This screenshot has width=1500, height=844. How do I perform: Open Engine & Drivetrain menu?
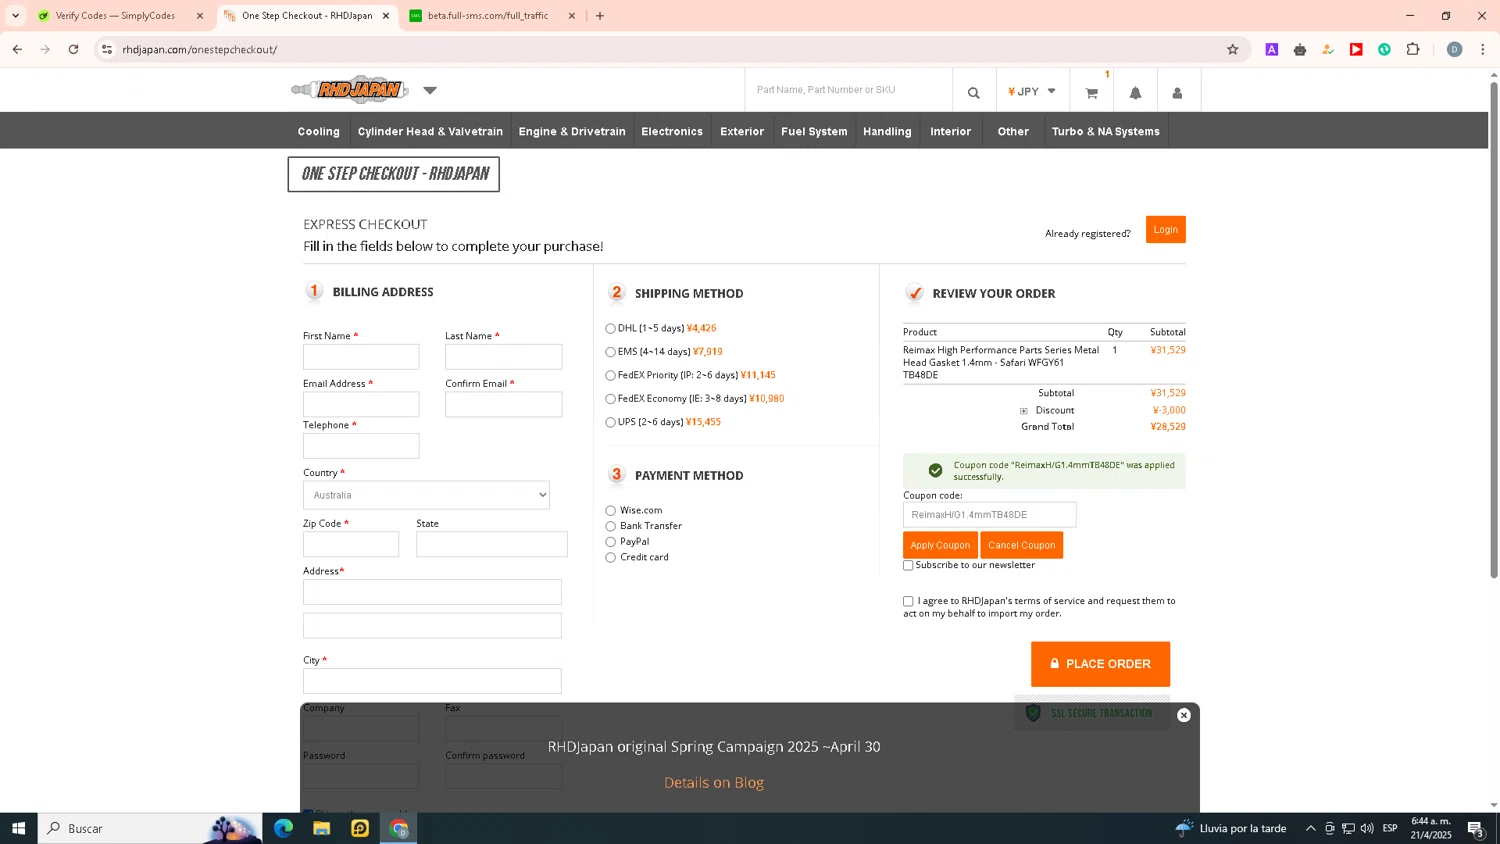tap(572, 131)
